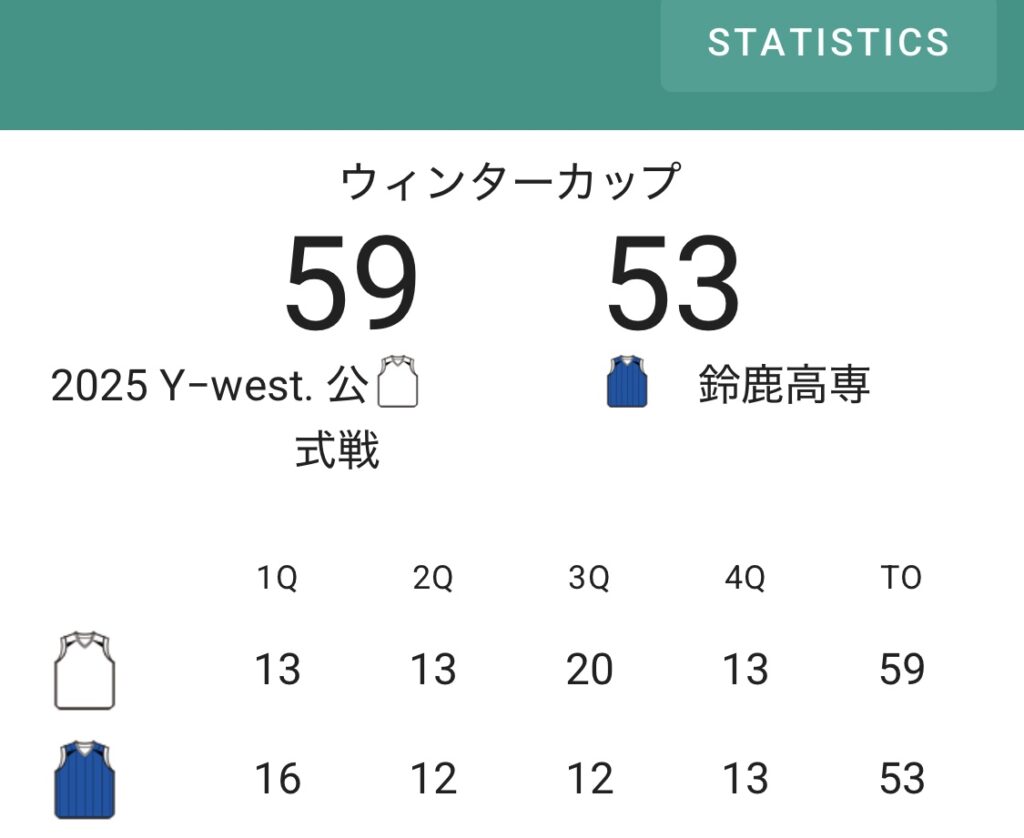This screenshot has width=1024, height=838.
Task: Select the 2Q column header
Action: pyautogui.click(x=433, y=578)
